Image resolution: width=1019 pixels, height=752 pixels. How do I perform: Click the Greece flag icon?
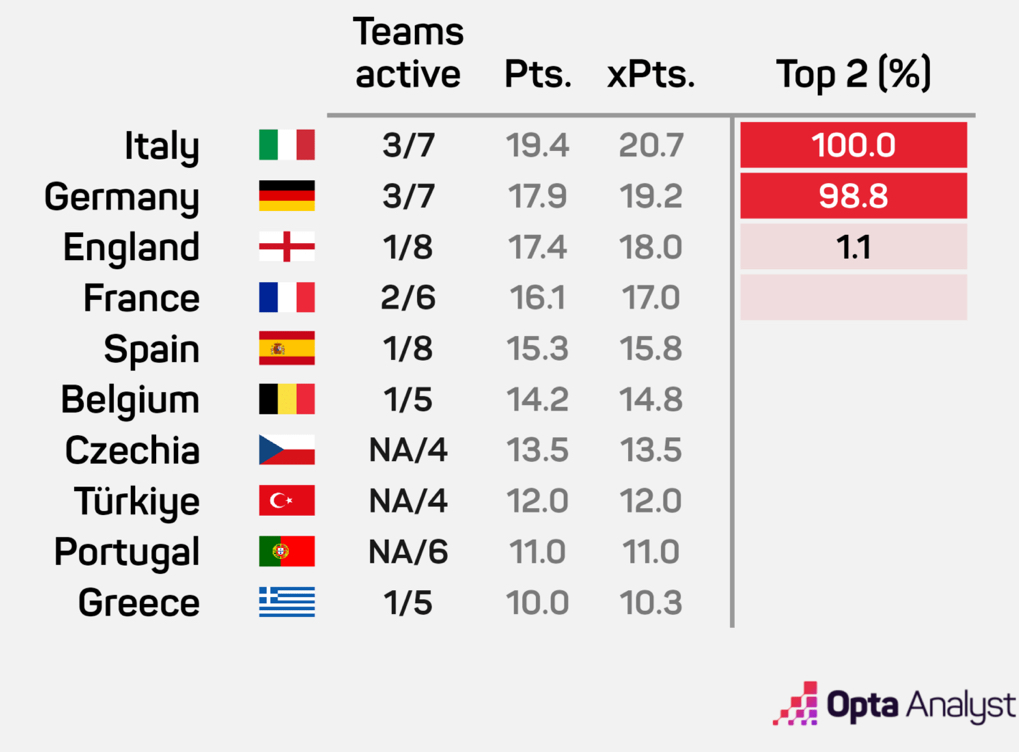tap(286, 603)
